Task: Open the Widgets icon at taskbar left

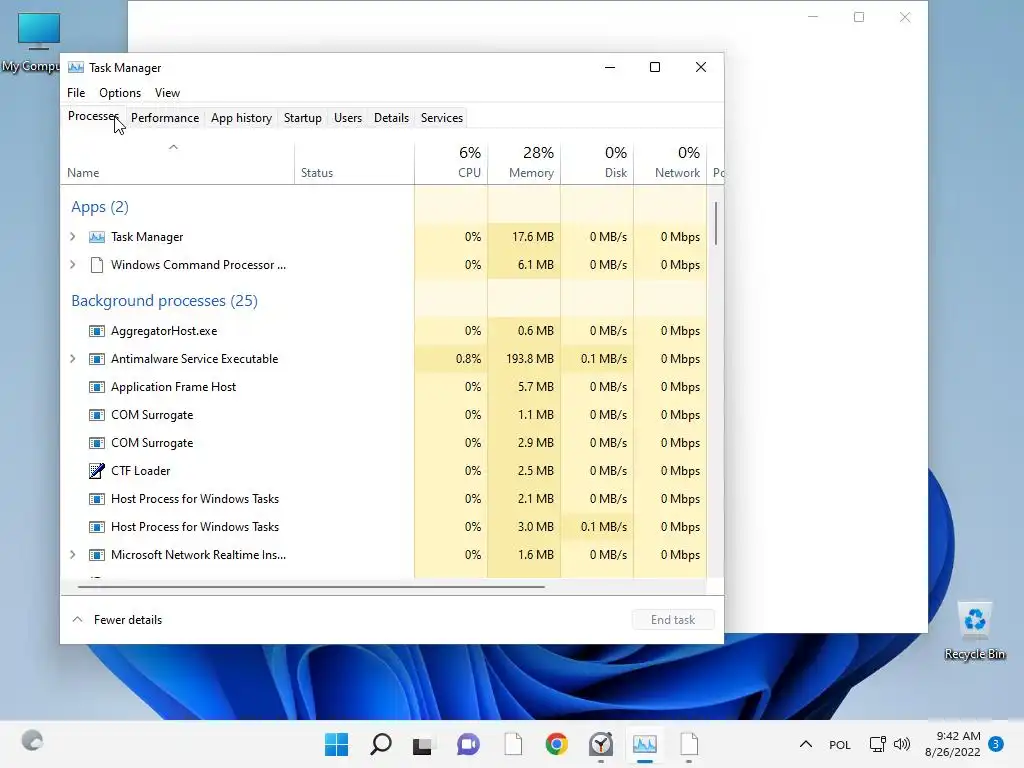Action: 32,741
